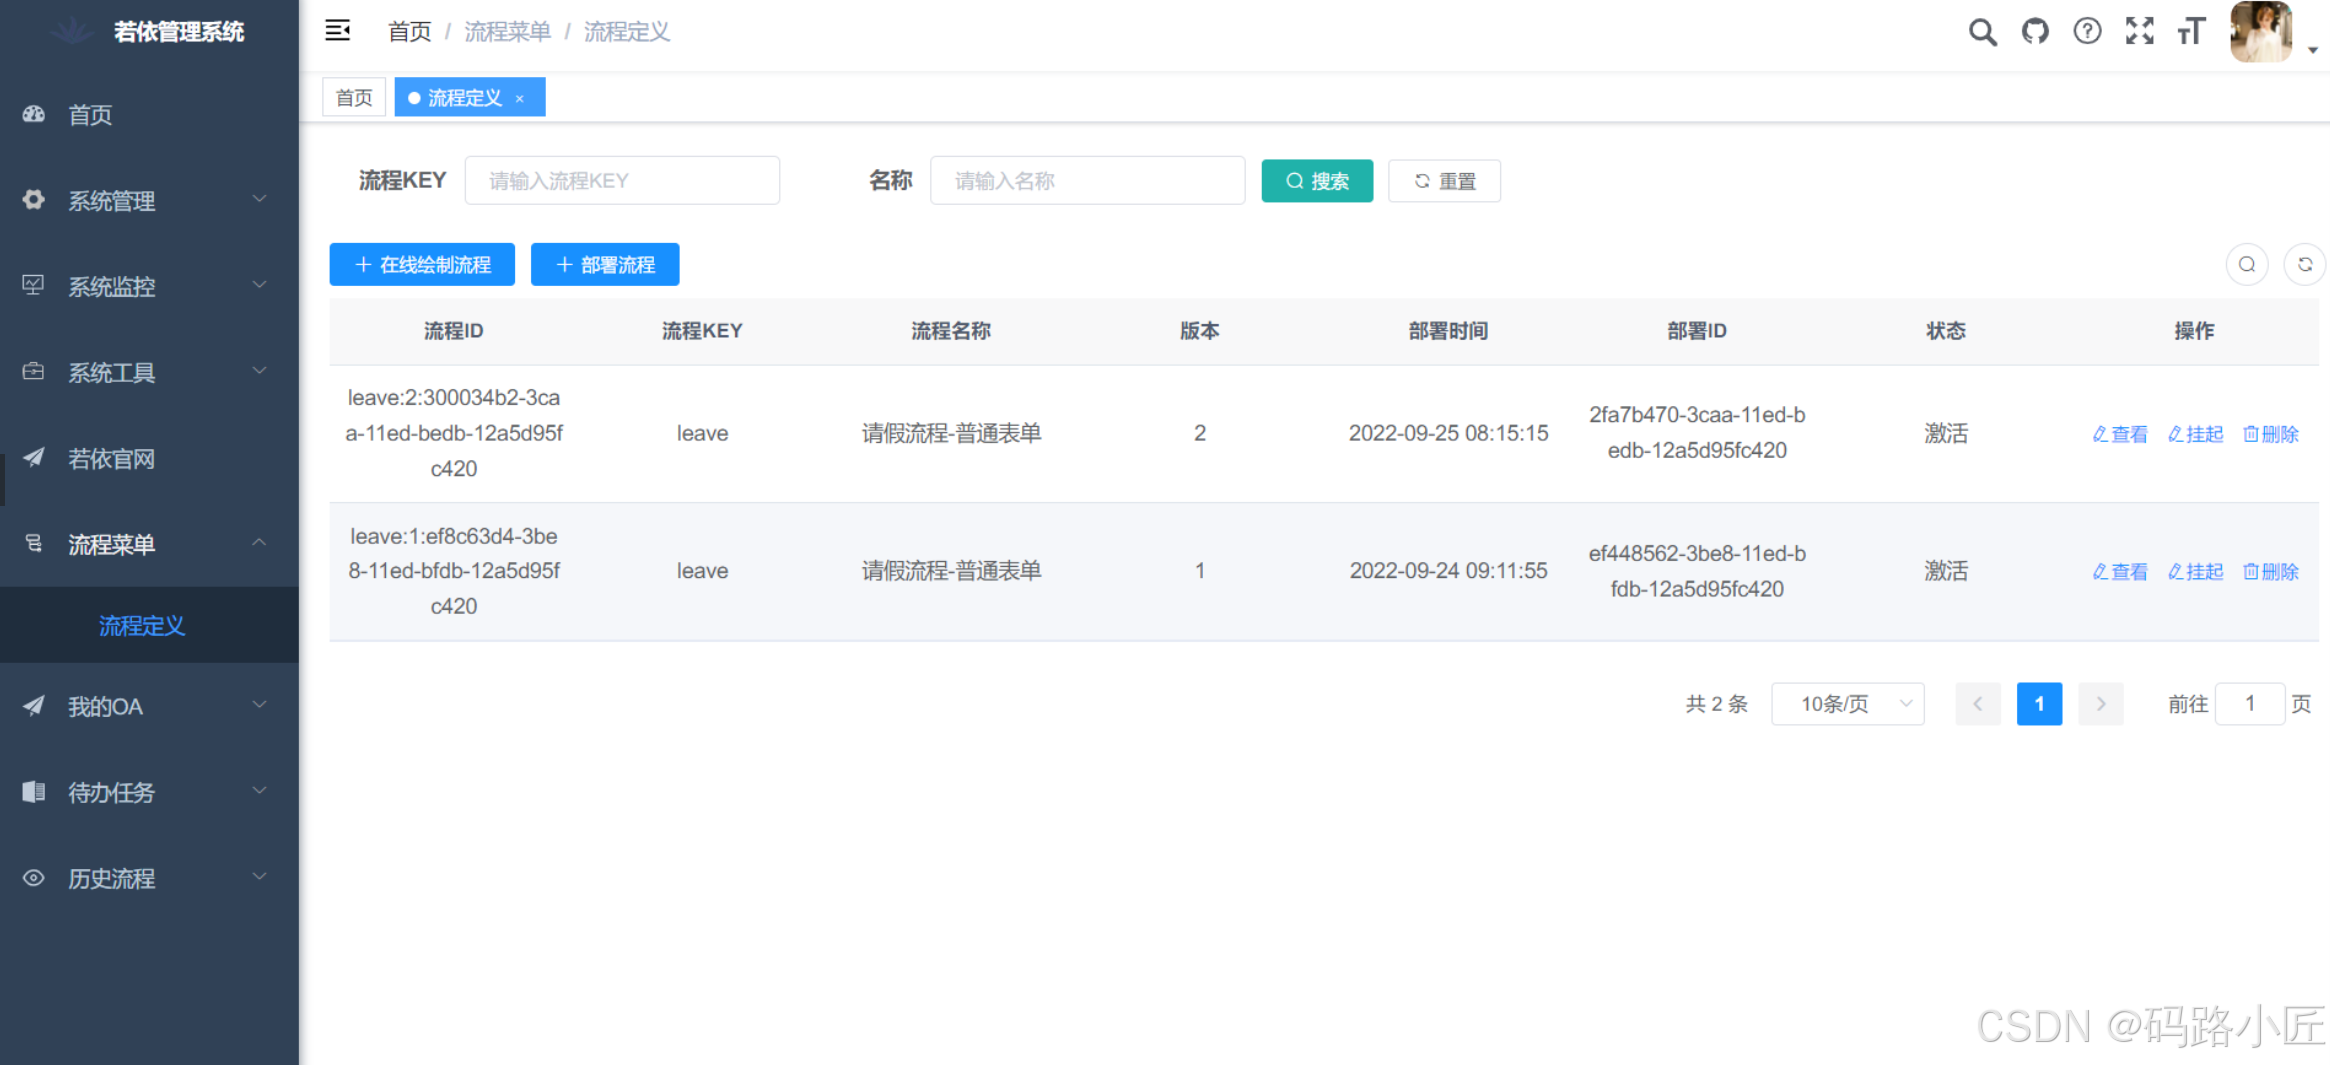Click 挂起 link on version 2 row

coord(2196,433)
